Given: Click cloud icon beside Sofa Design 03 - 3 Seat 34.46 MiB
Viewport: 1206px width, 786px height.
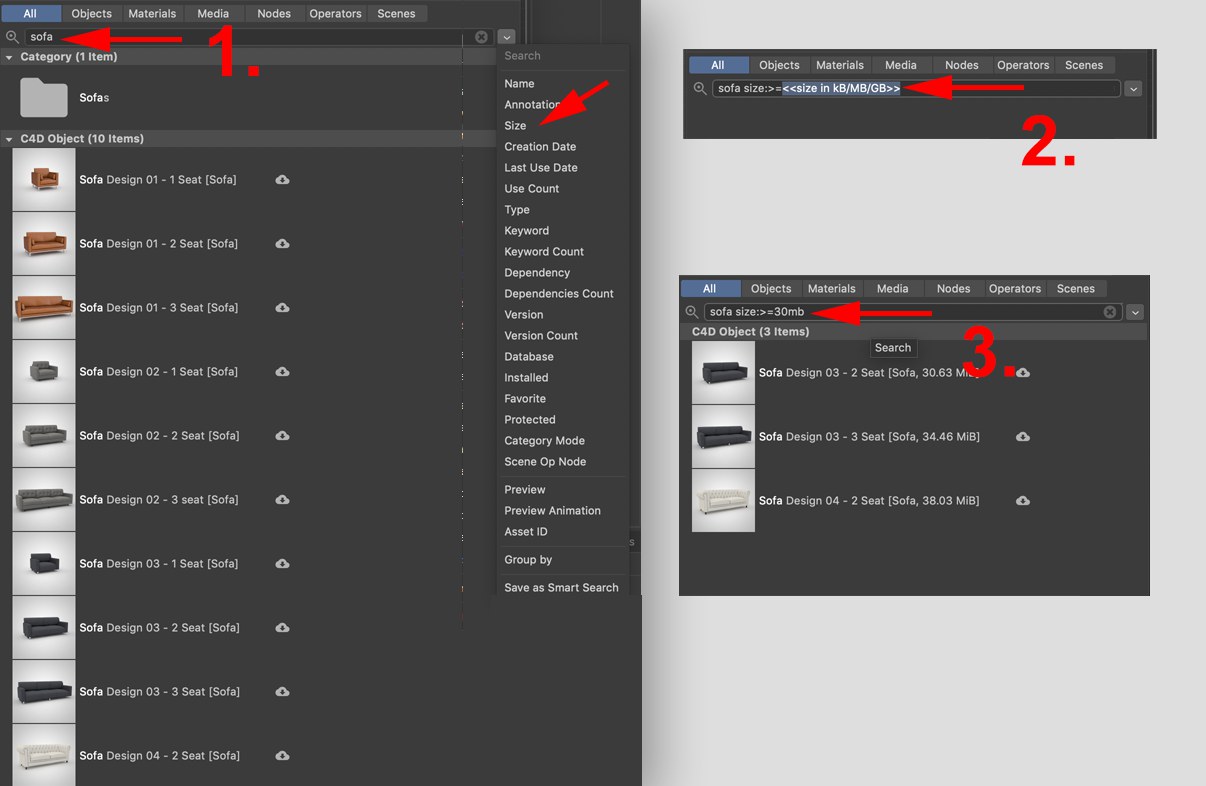Looking at the screenshot, I should (x=1022, y=437).
